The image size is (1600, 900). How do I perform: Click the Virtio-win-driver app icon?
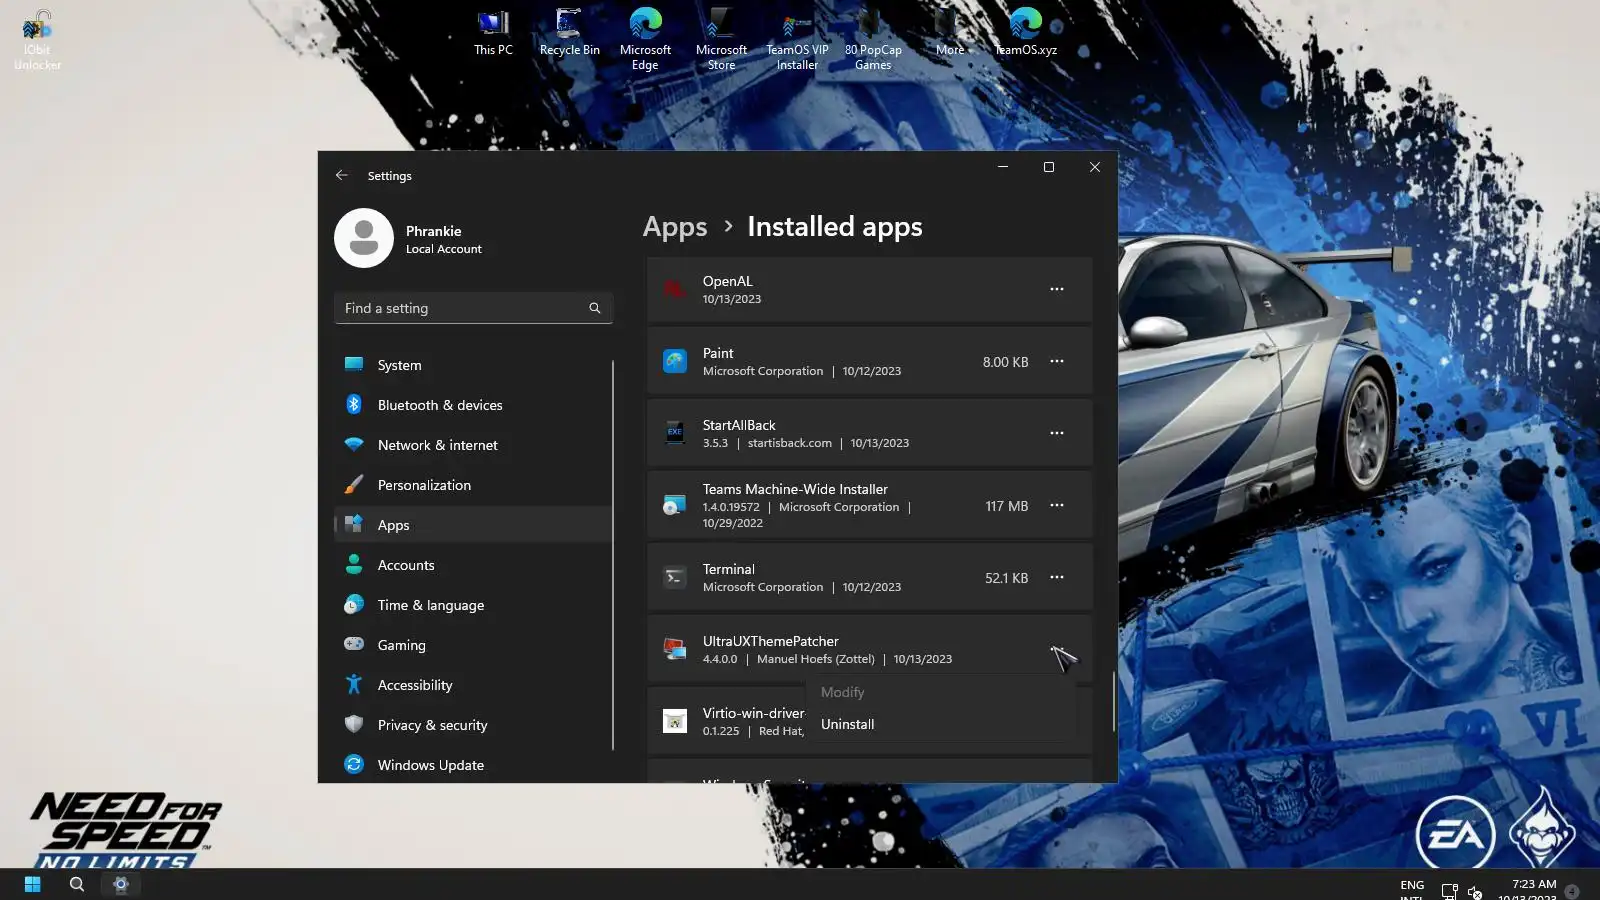[x=675, y=721]
